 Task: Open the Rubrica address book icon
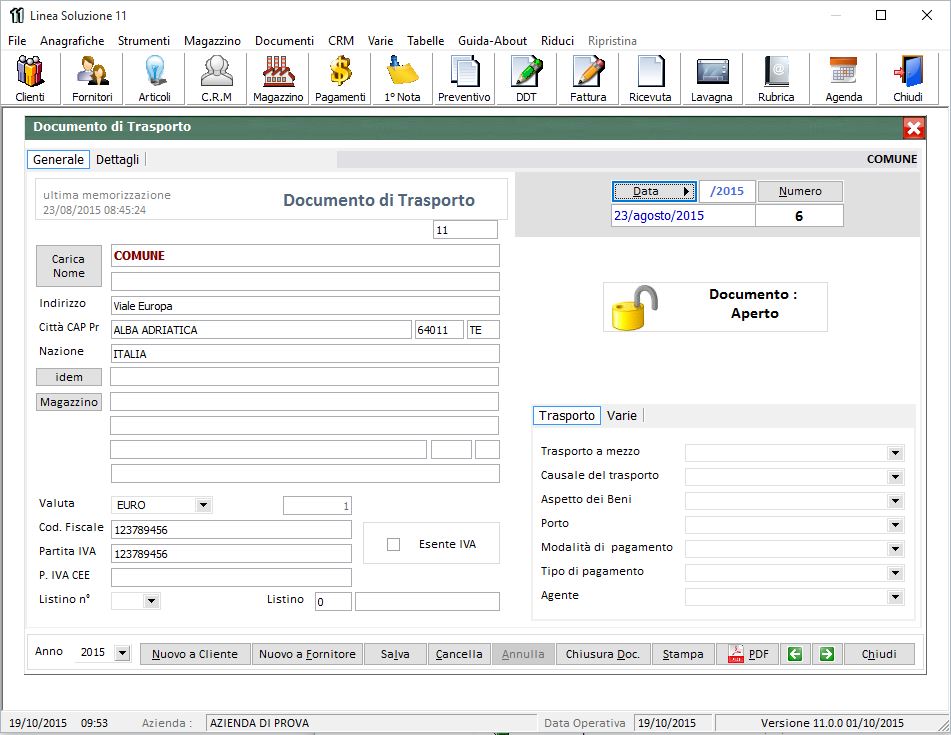[776, 78]
